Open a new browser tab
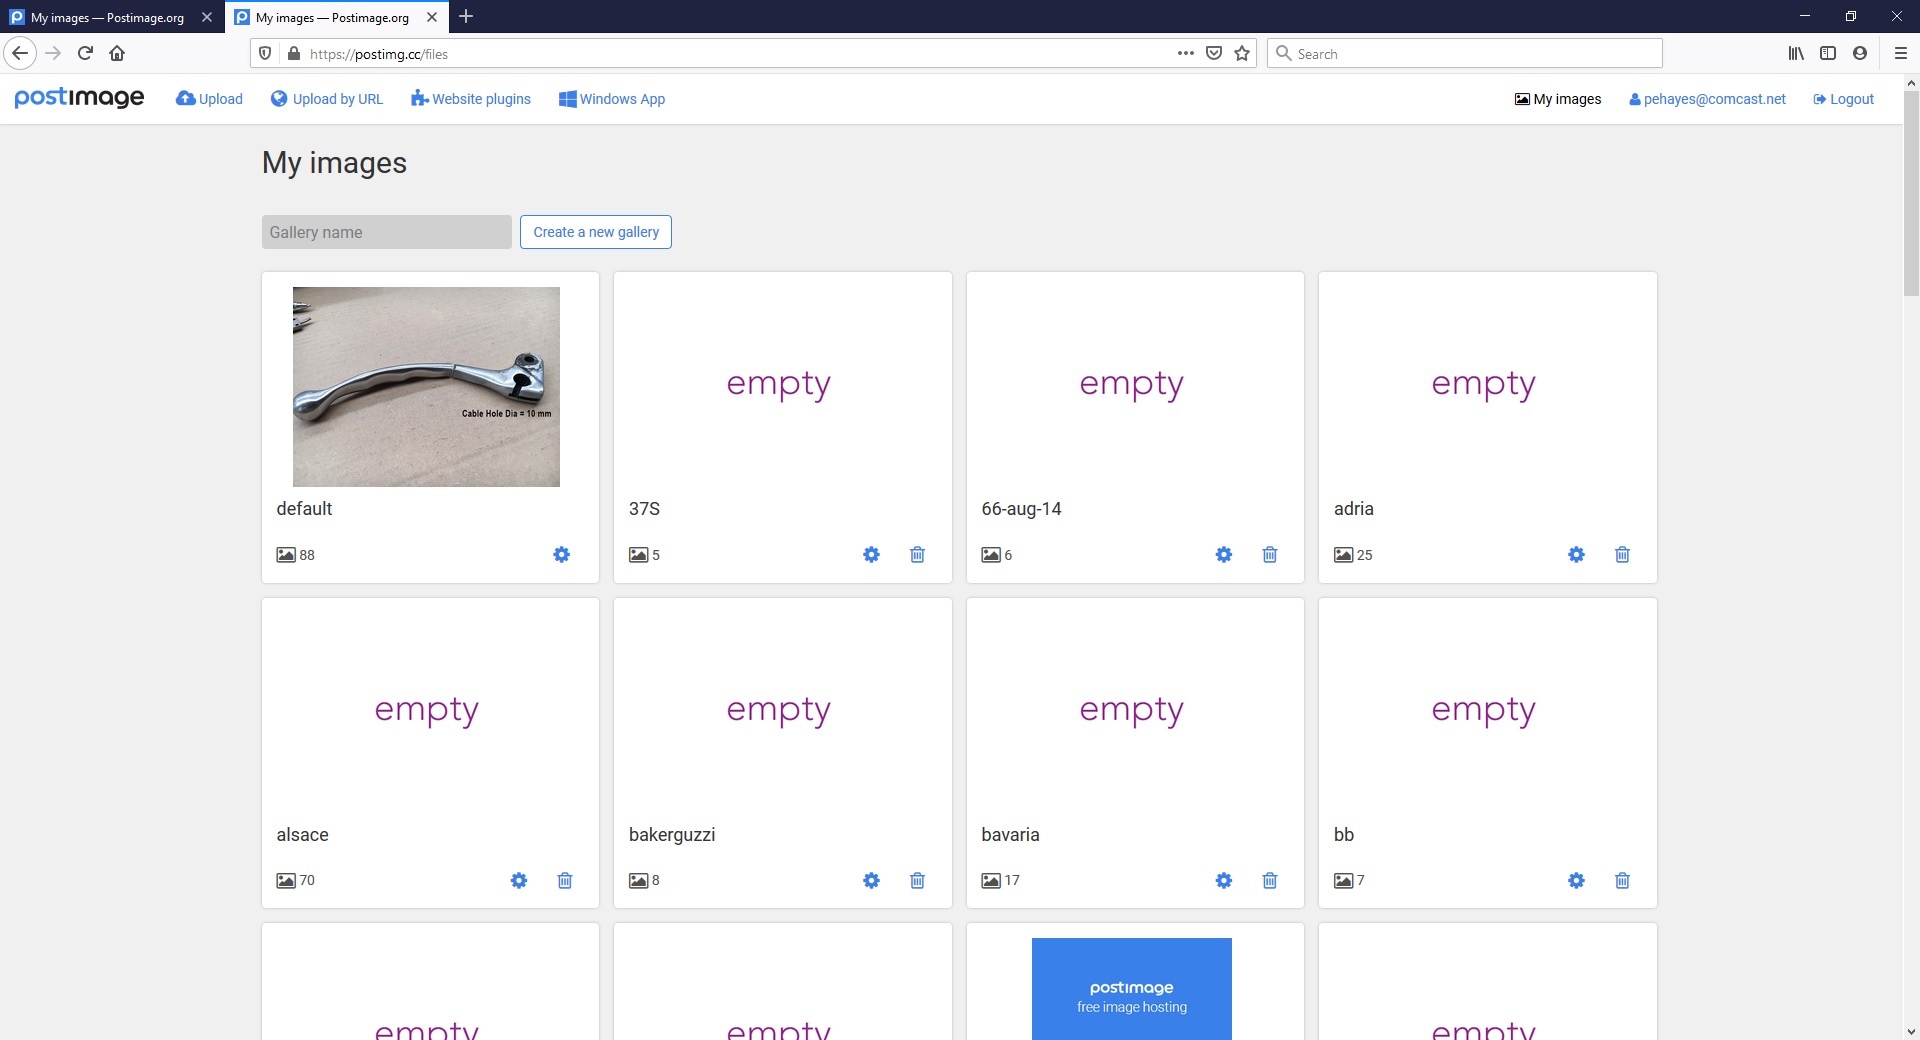 click(466, 17)
